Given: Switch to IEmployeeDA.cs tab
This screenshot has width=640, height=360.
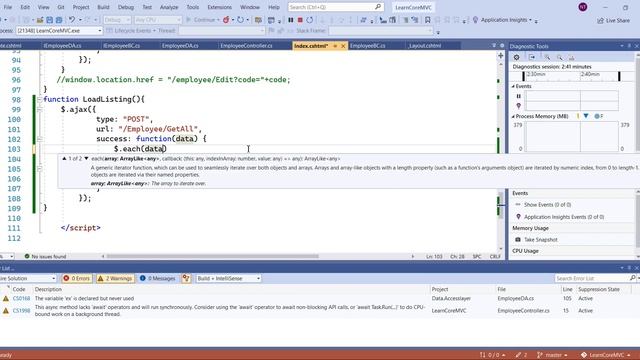Looking at the screenshot, I should coord(62,46).
